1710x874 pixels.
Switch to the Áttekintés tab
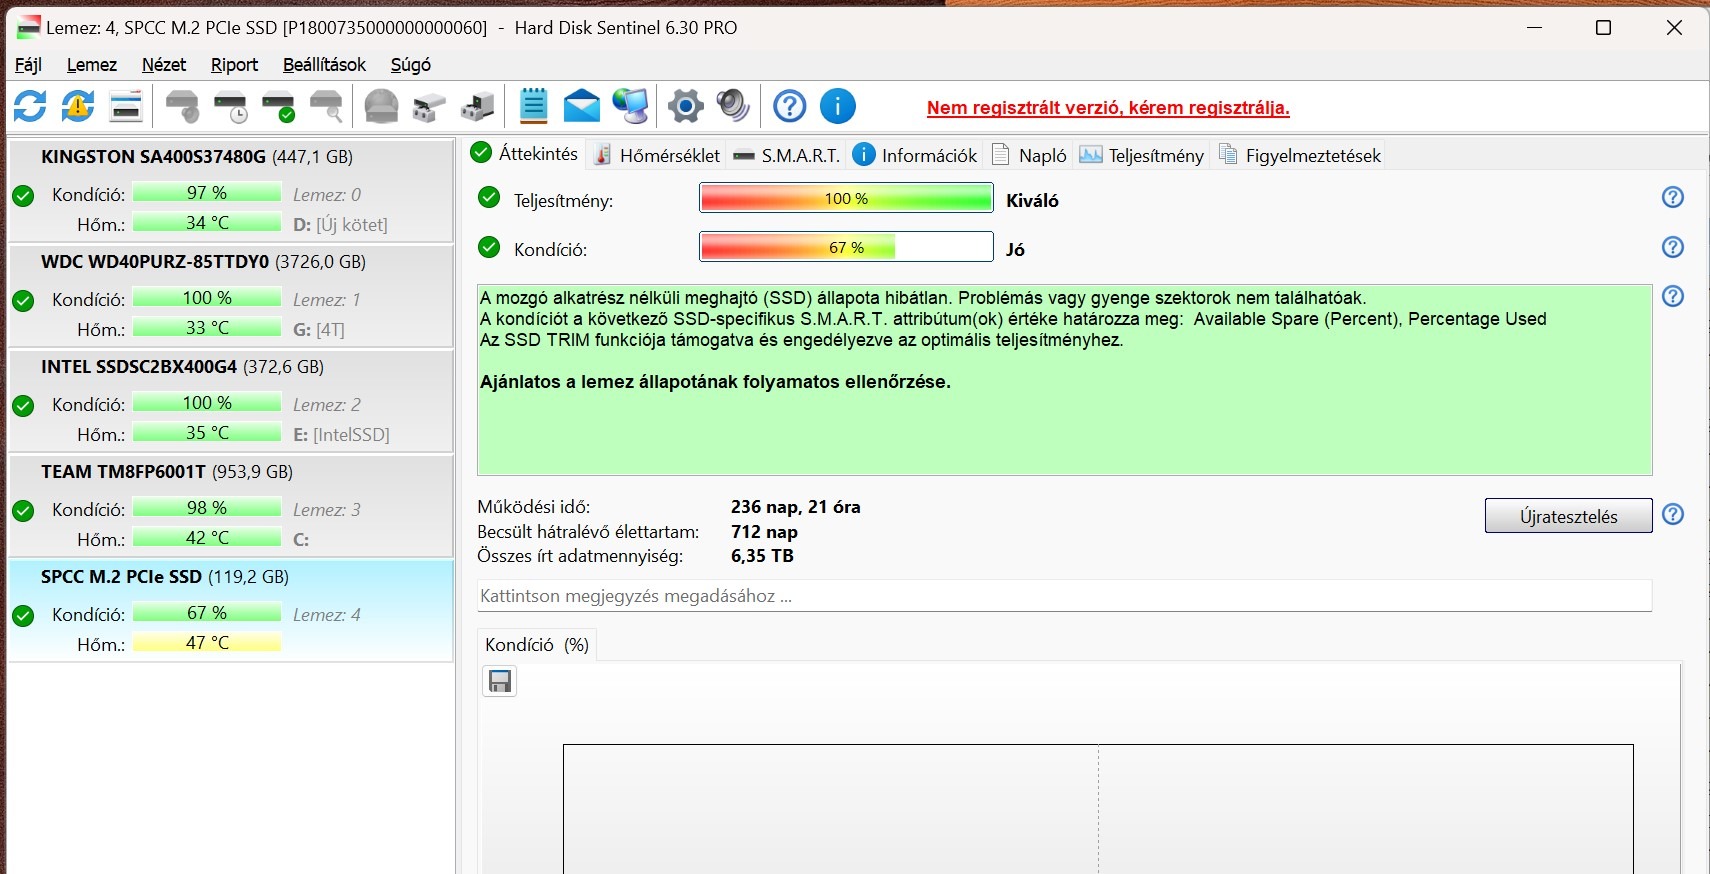point(526,154)
